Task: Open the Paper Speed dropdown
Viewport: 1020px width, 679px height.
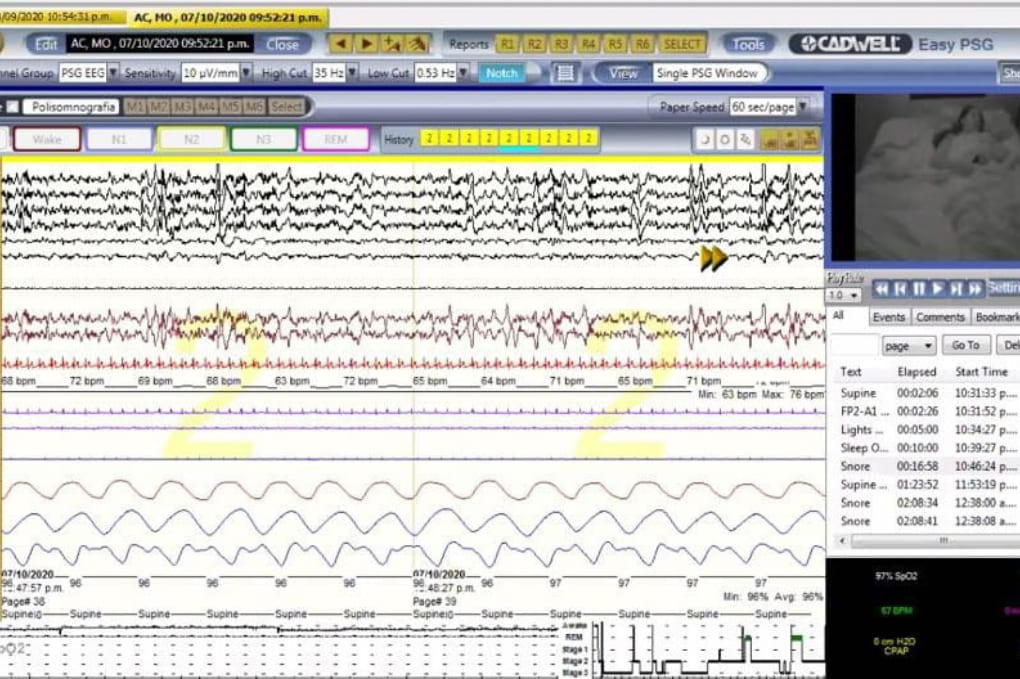Action: 803,107
